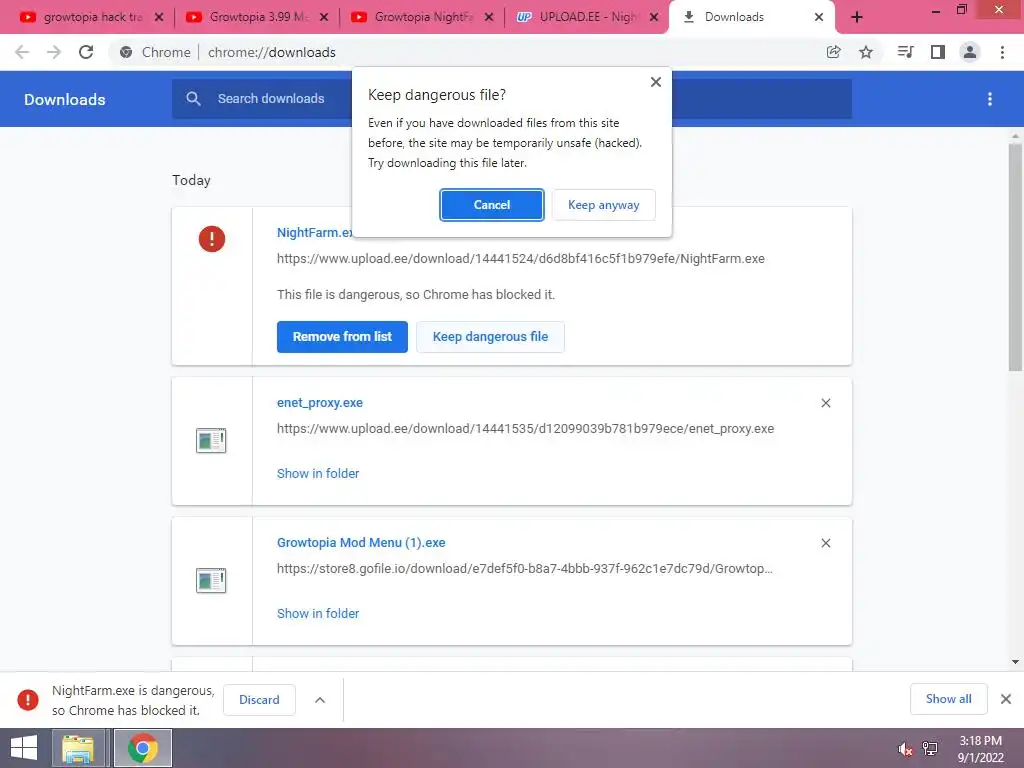This screenshot has height=768, width=1024.
Task: Remove NightFarm.exe from the list
Action: pos(342,337)
